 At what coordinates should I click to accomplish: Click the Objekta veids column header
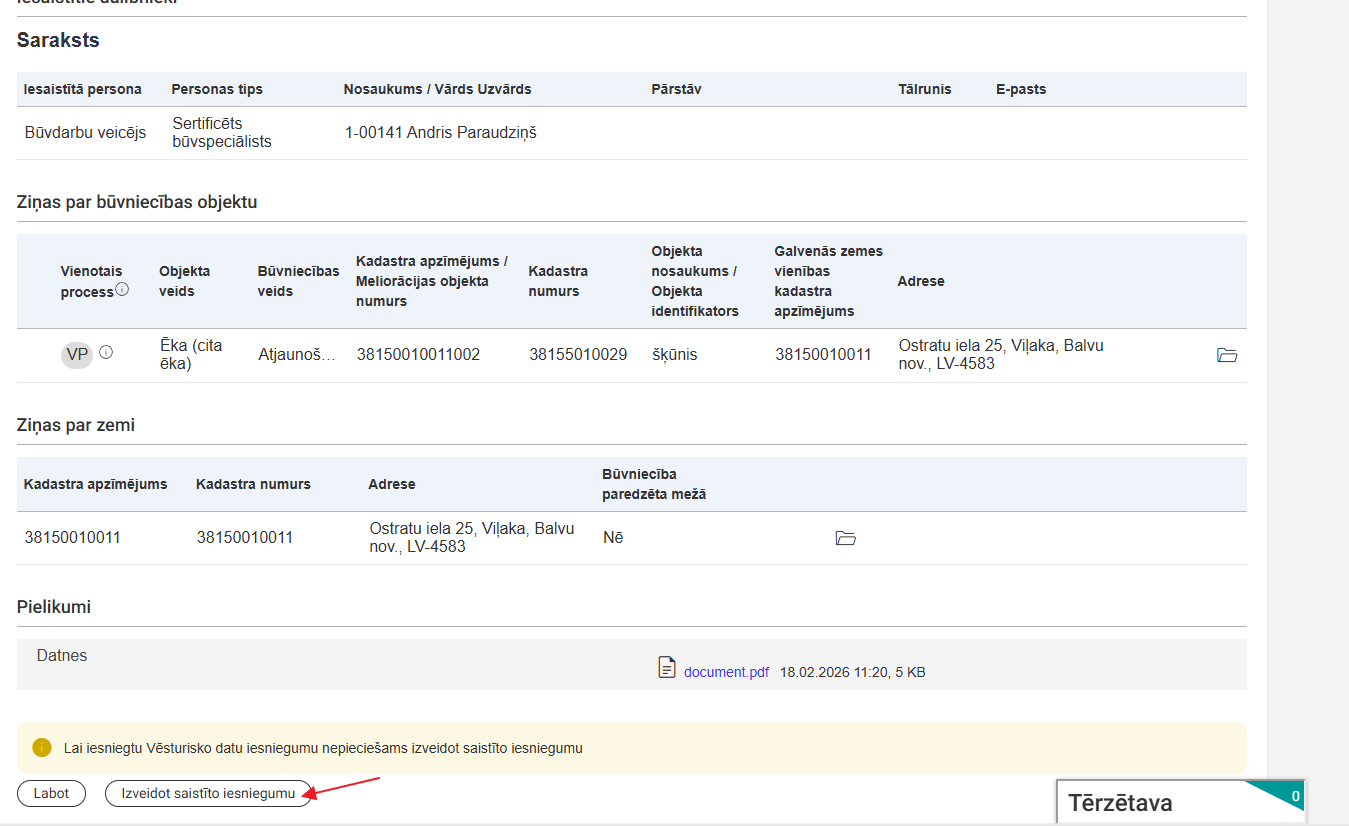[x=184, y=281]
